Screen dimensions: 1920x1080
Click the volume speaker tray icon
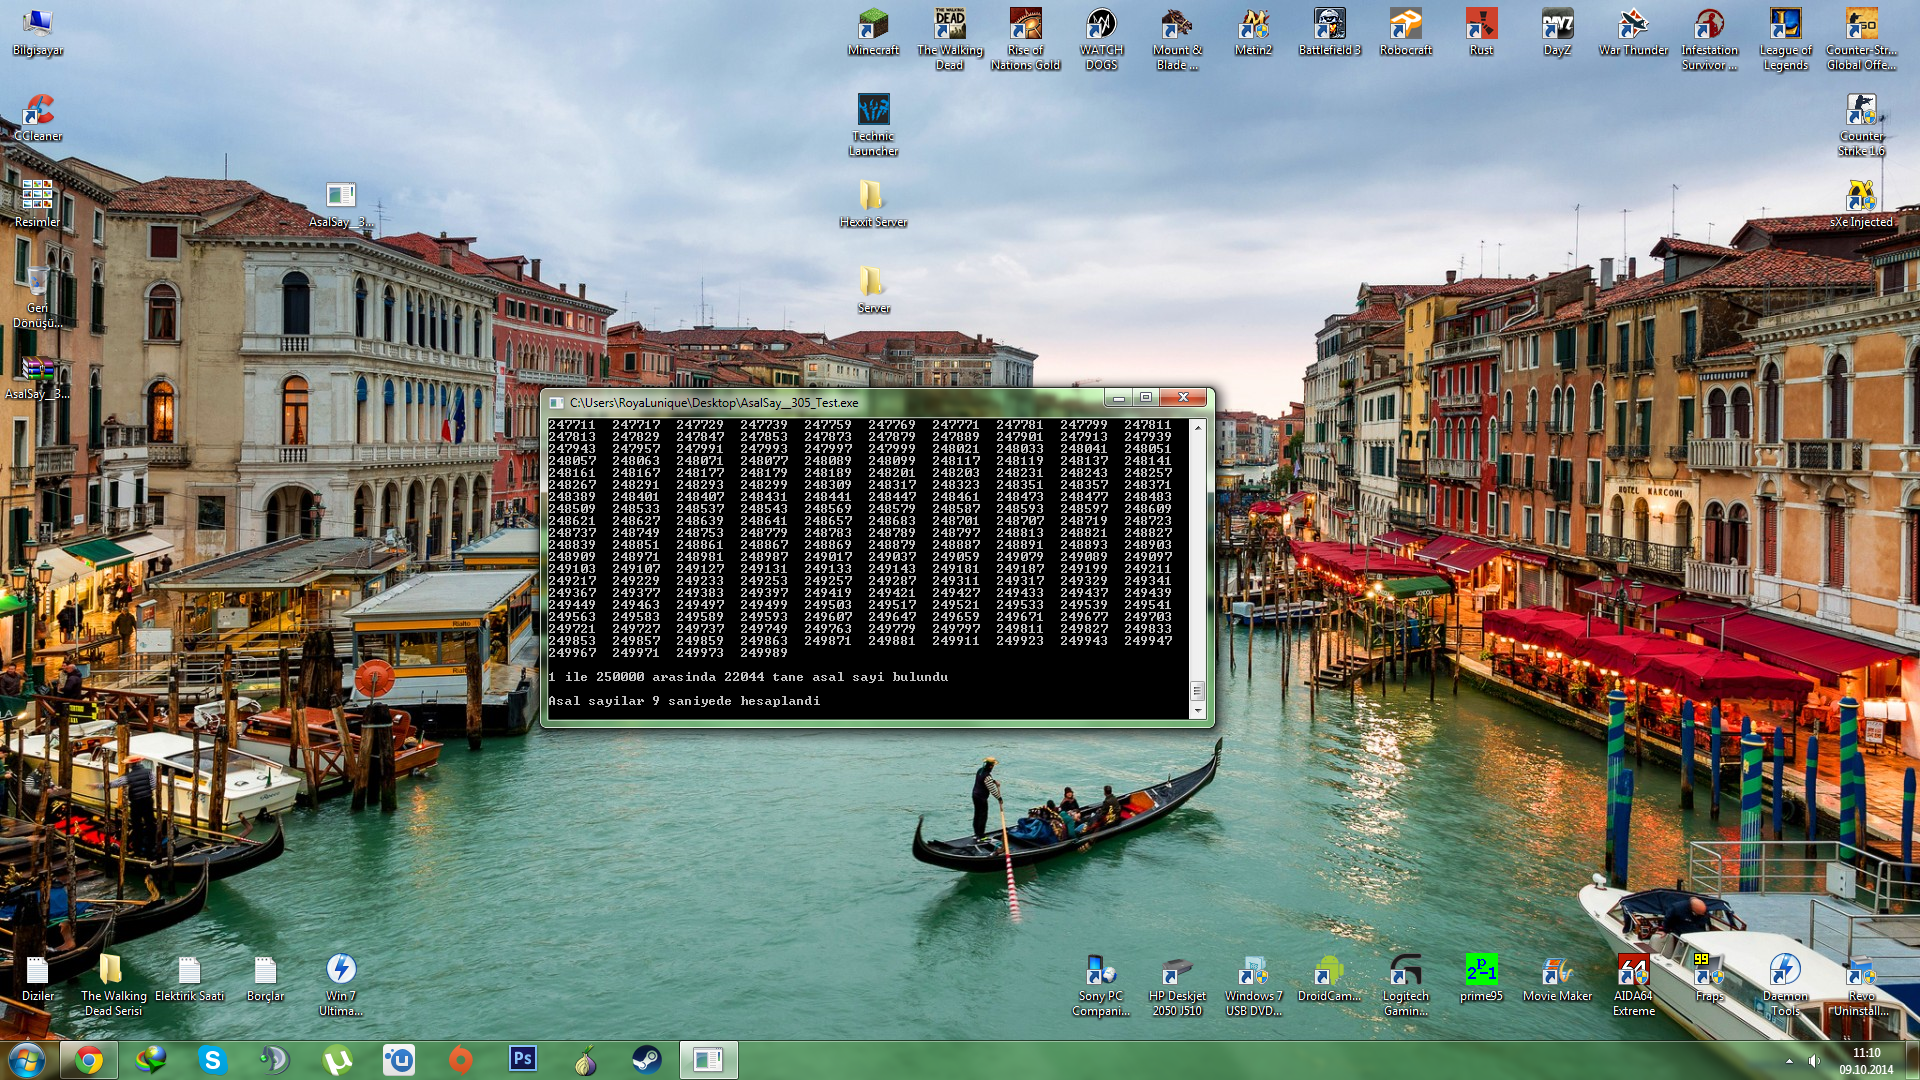[1814, 1061]
